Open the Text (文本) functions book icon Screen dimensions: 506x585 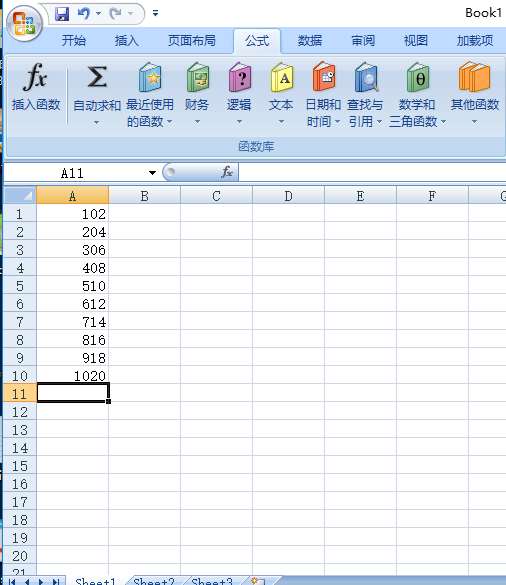tap(282, 77)
